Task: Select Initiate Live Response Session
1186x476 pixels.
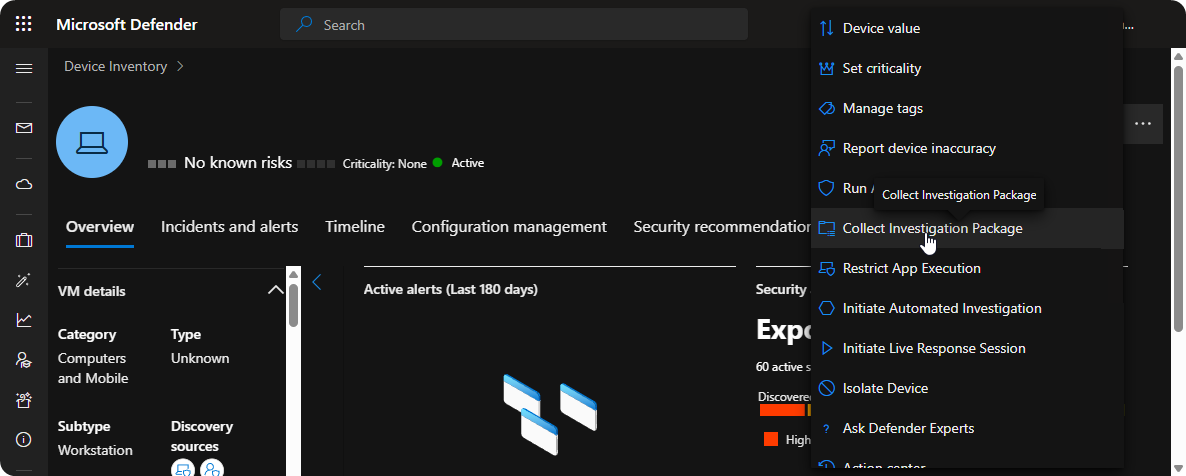Action: coord(934,348)
